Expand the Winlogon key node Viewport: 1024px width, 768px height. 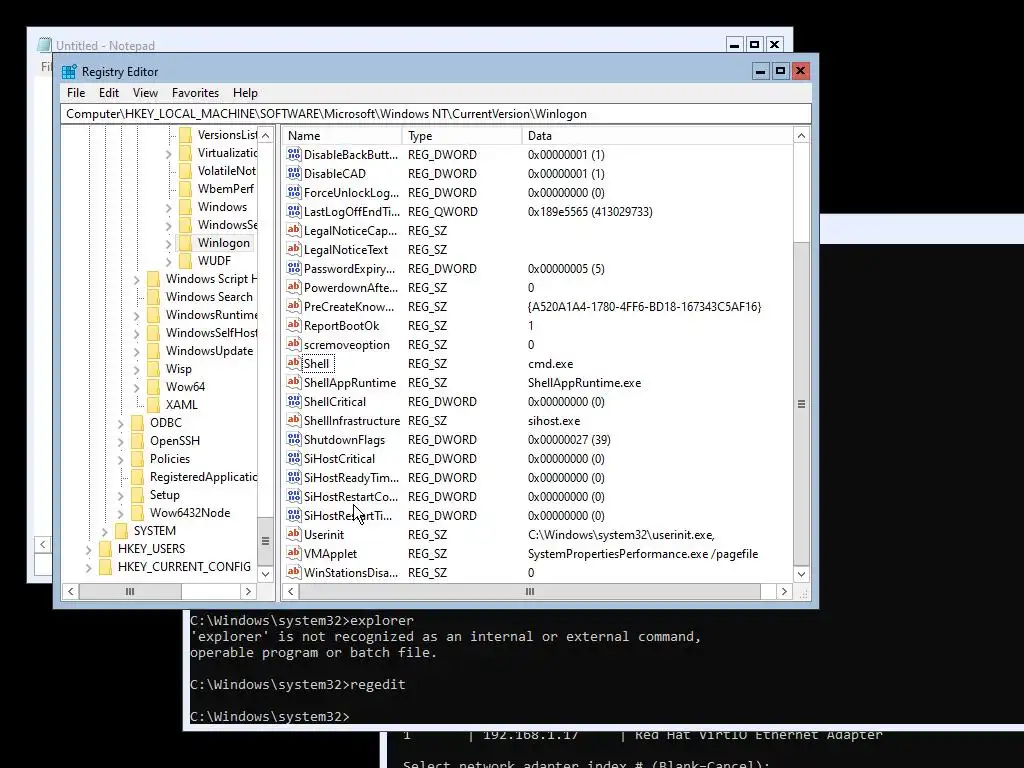(x=168, y=244)
